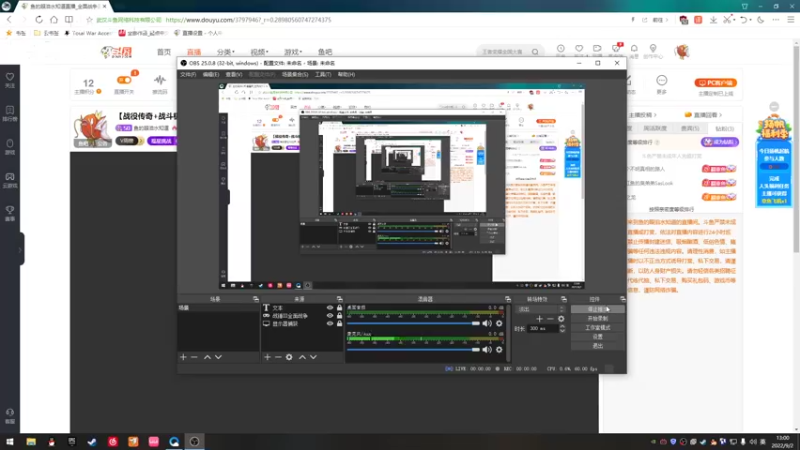Open the transition type dropdown
The image size is (800, 450).
[541, 309]
